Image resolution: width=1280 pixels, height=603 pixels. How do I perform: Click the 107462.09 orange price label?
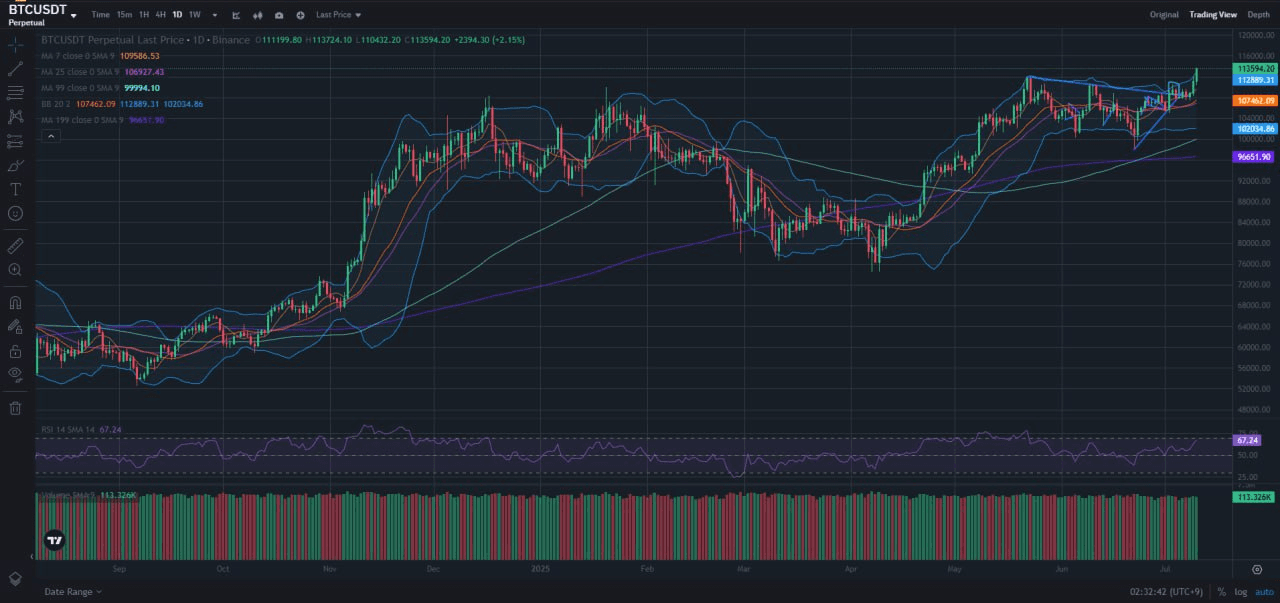(1255, 101)
